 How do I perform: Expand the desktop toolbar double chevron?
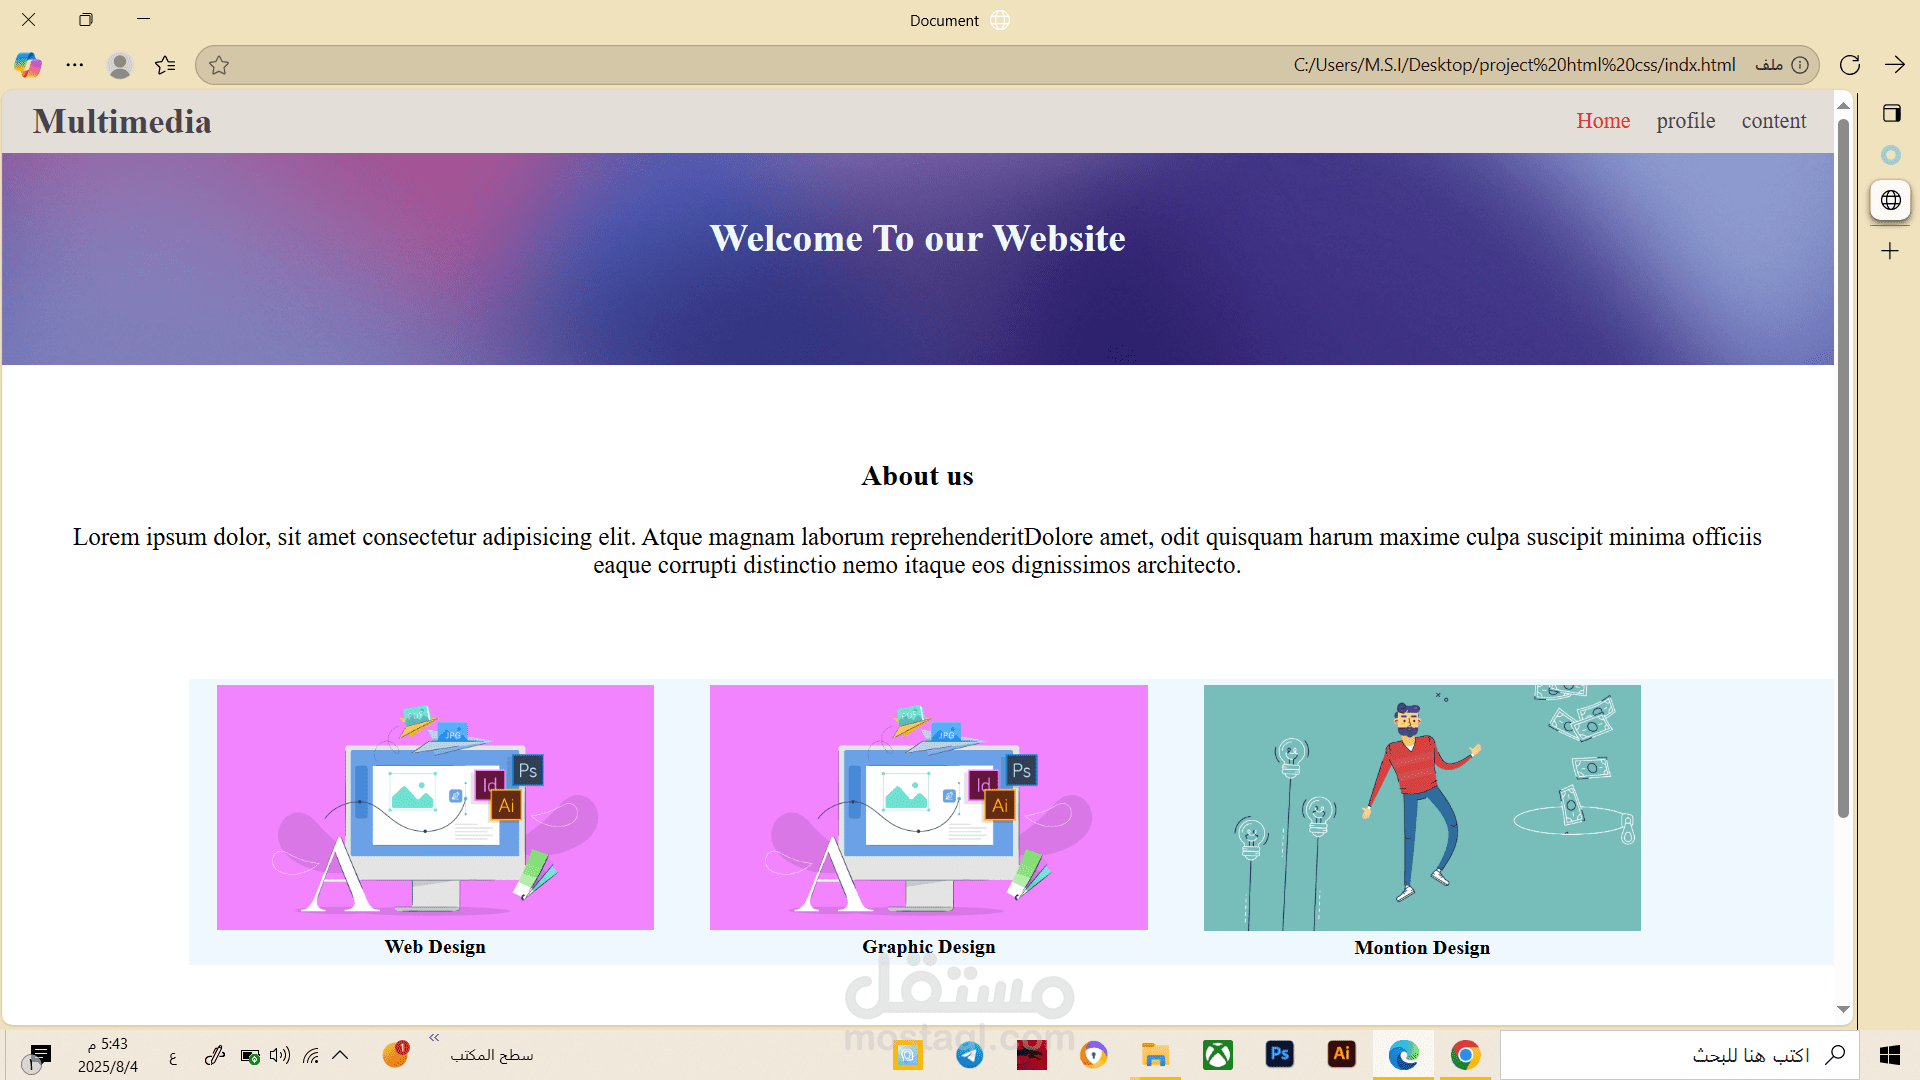click(434, 1038)
